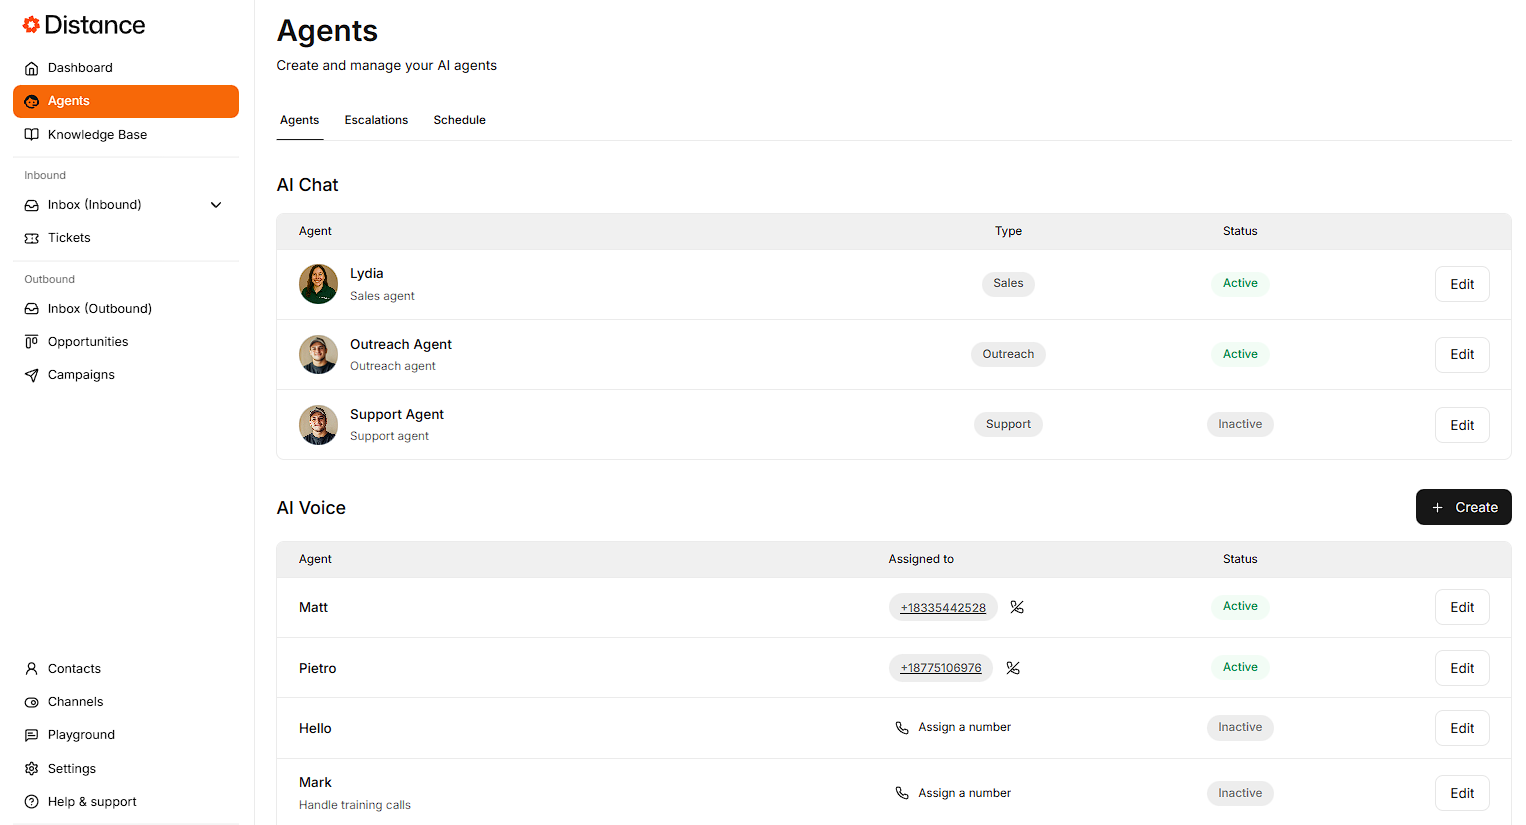
Task: Open Campaigns page
Action: coord(81,375)
